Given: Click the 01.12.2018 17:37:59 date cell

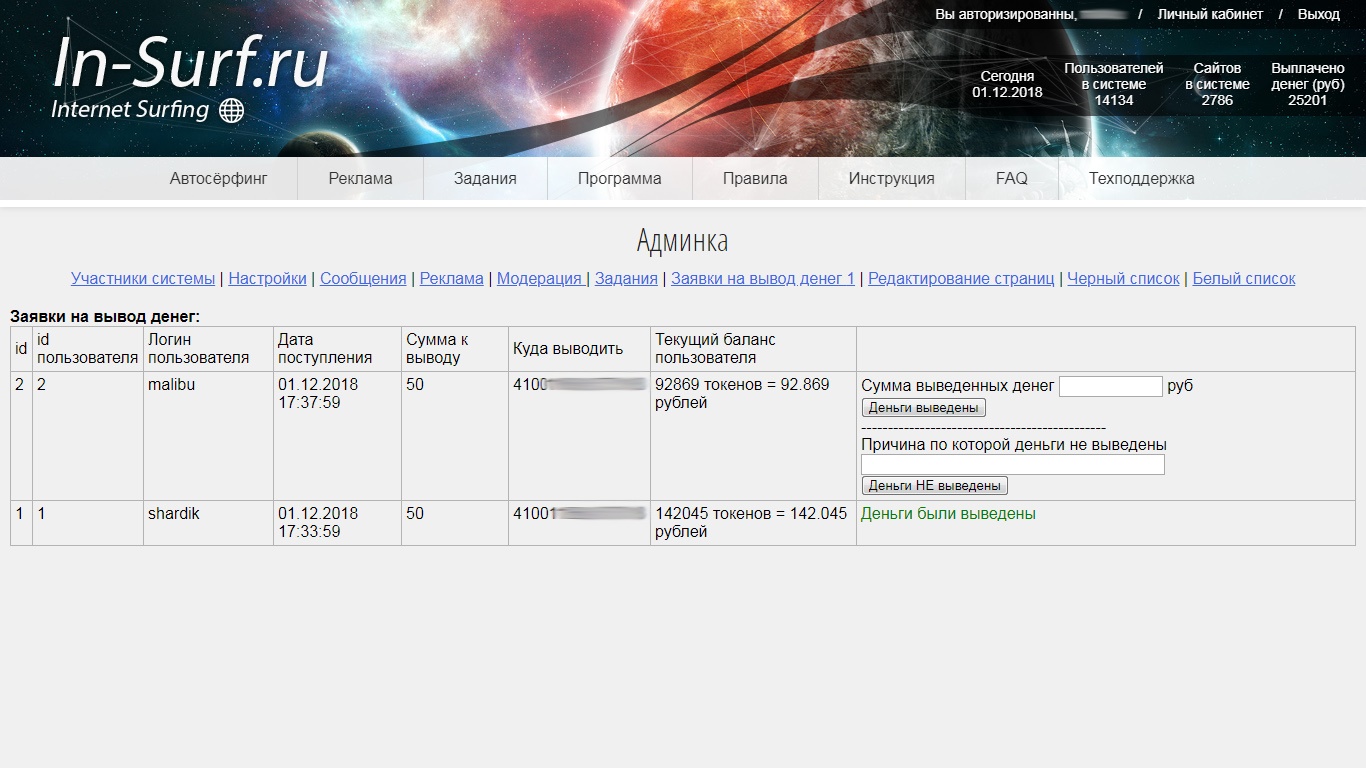Looking at the screenshot, I should 337,436.
